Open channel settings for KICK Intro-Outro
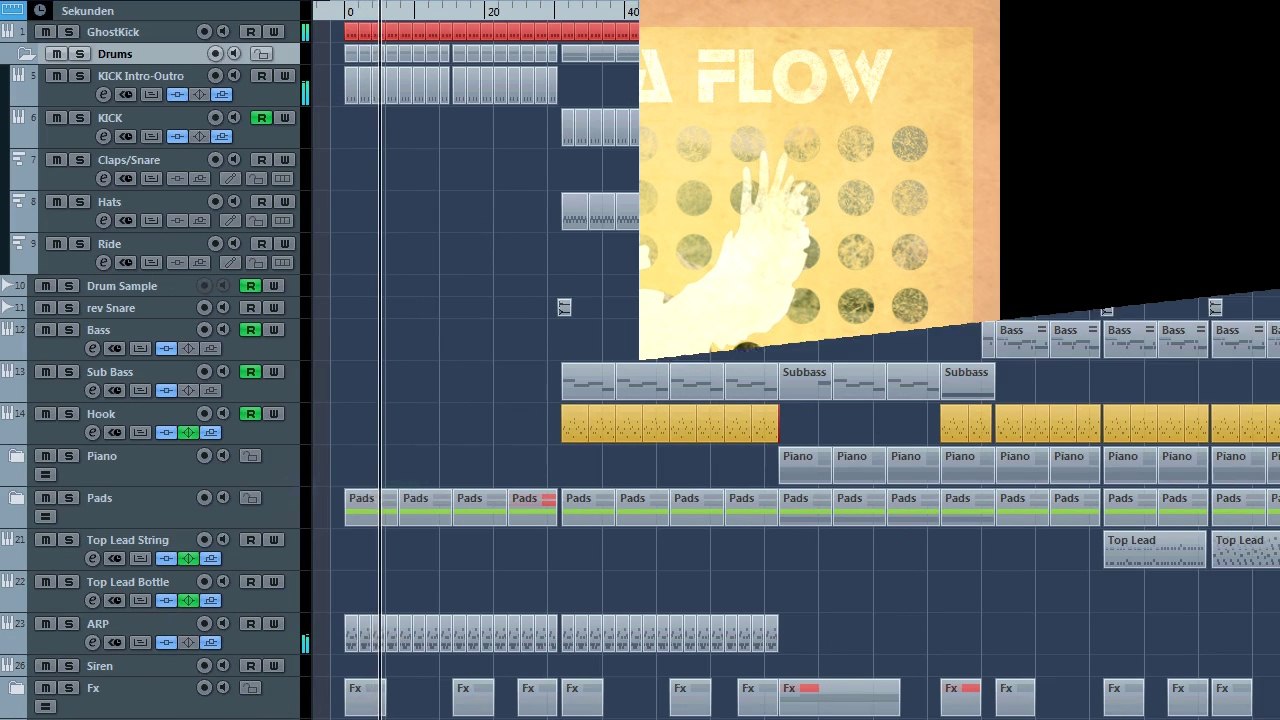Image resolution: width=1280 pixels, height=720 pixels. pyautogui.click(x=103, y=95)
